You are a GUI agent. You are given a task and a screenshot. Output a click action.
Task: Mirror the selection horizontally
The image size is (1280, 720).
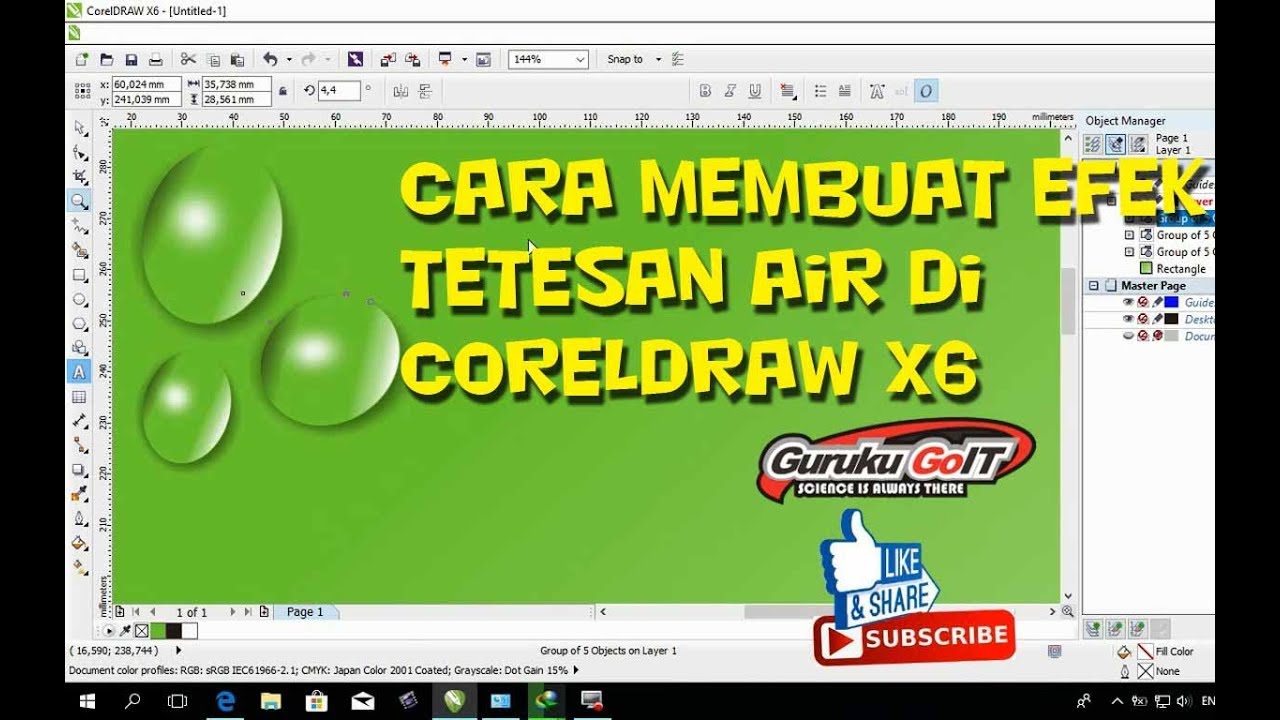pos(401,91)
